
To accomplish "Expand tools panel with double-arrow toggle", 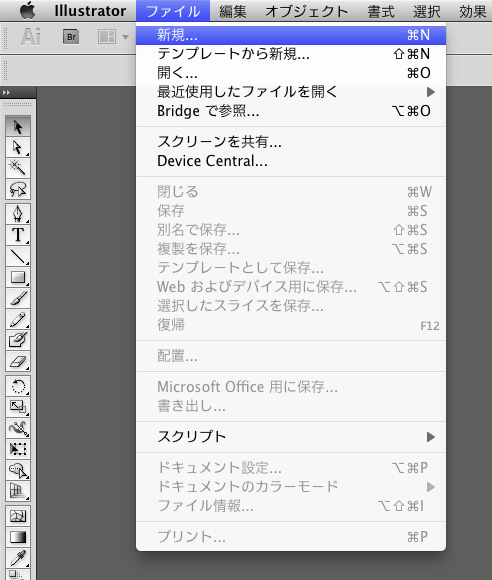I will (x=6, y=92).
